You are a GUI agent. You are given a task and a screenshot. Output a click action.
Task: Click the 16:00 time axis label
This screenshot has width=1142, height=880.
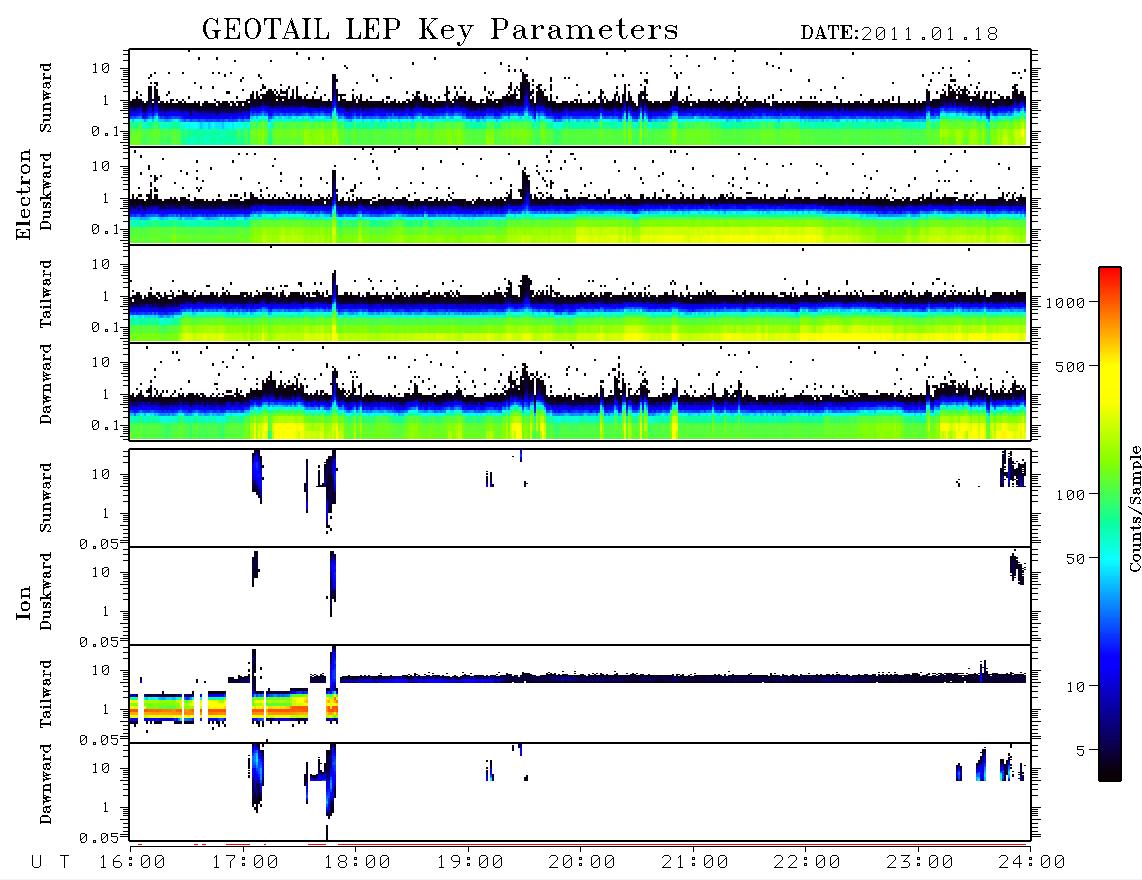point(133,863)
